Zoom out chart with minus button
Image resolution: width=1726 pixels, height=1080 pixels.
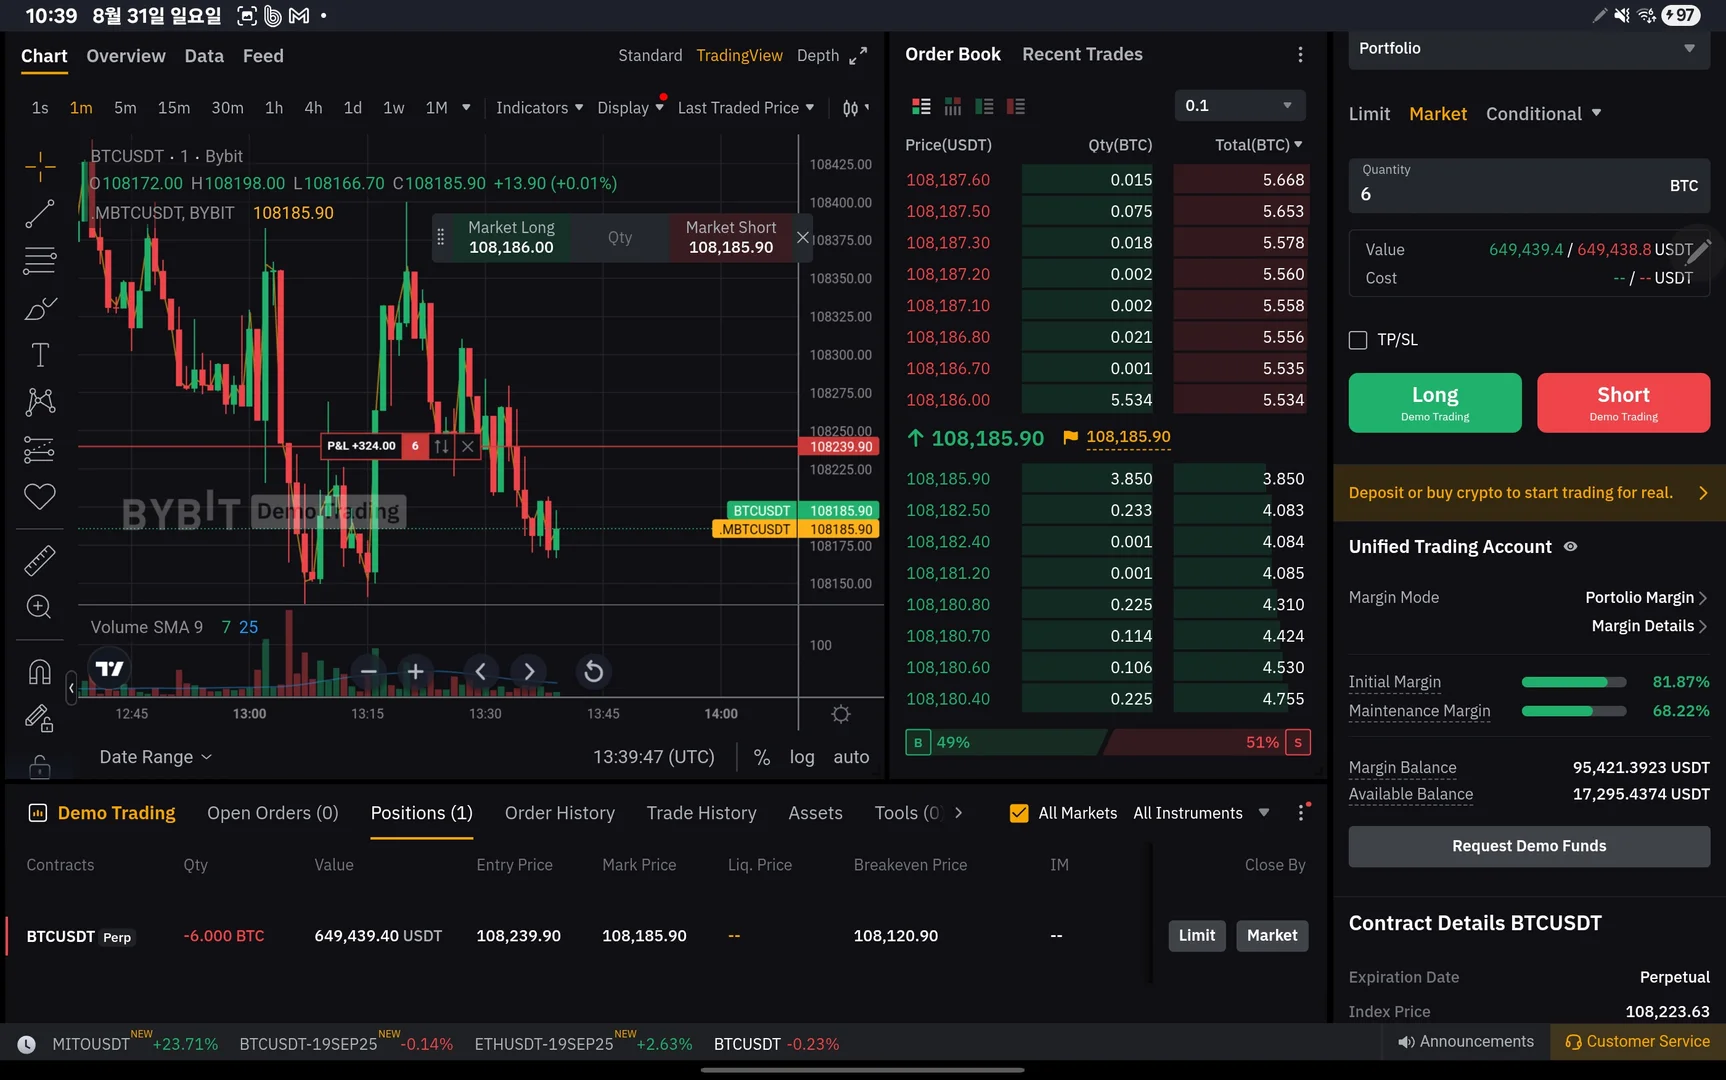(369, 672)
